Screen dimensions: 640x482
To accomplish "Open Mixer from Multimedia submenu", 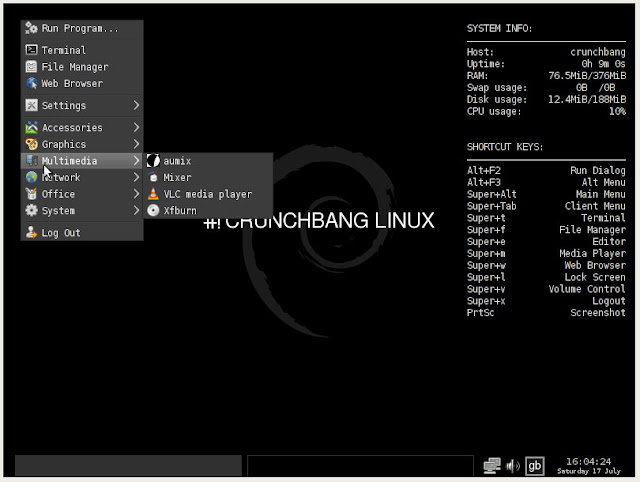I will 208,177.
